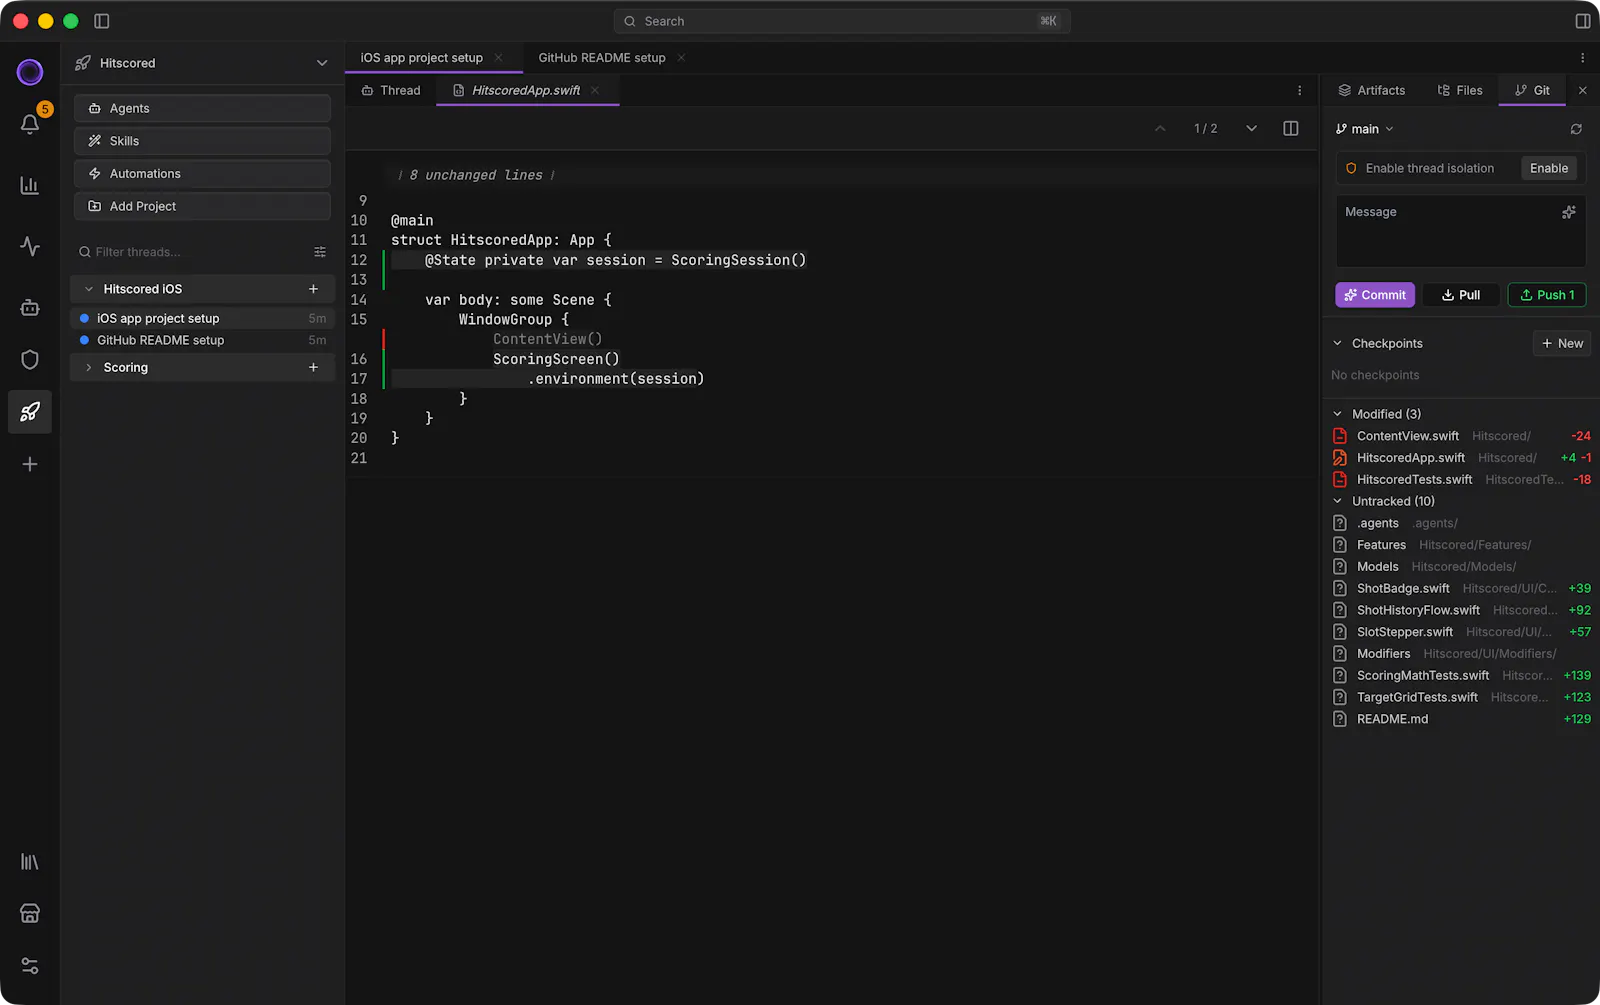Close the HitscoredApp.swift file tab

pyautogui.click(x=595, y=90)
